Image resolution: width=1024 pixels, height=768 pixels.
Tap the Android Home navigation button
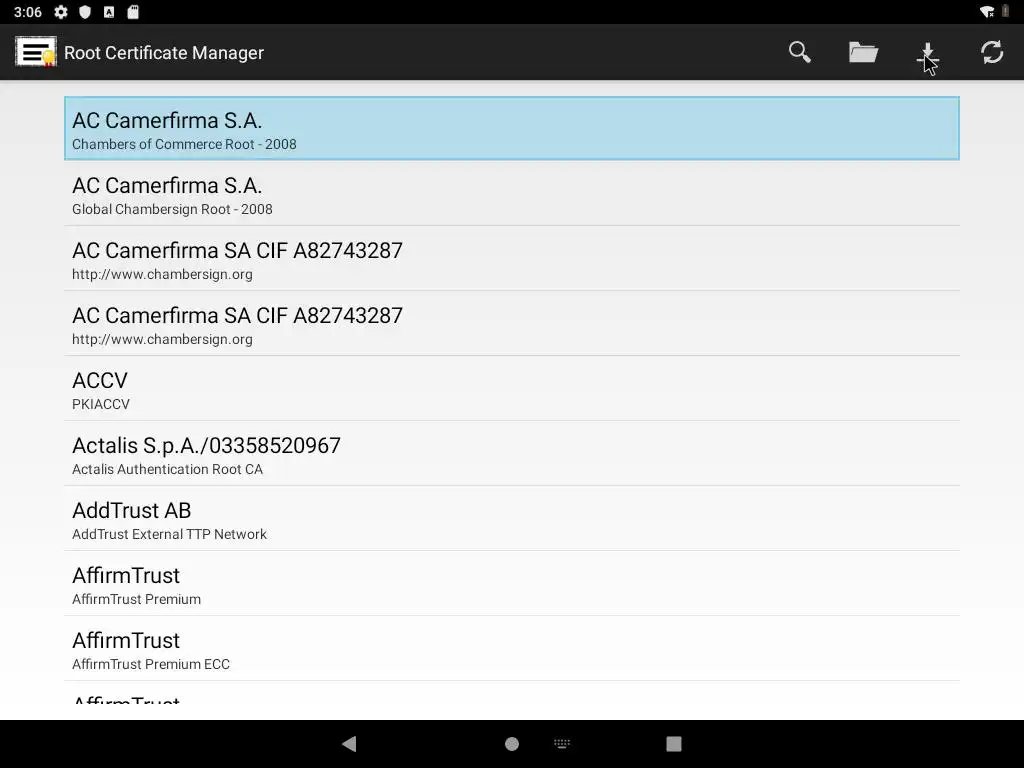pyautogui.click(x=512, y=744)
